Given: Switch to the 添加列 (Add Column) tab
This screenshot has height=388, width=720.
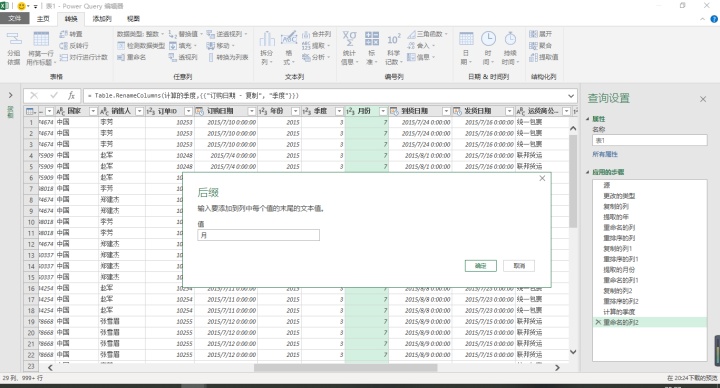Looking at the screenshot, I should click(x=102, y=19).
